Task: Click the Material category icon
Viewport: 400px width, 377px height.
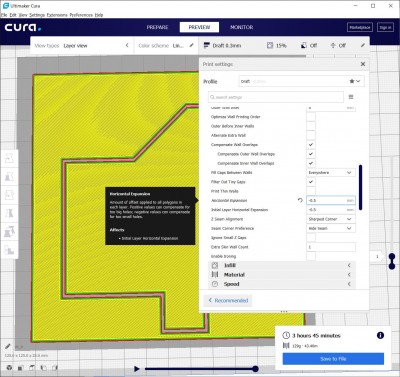Action: pos(215,275)
